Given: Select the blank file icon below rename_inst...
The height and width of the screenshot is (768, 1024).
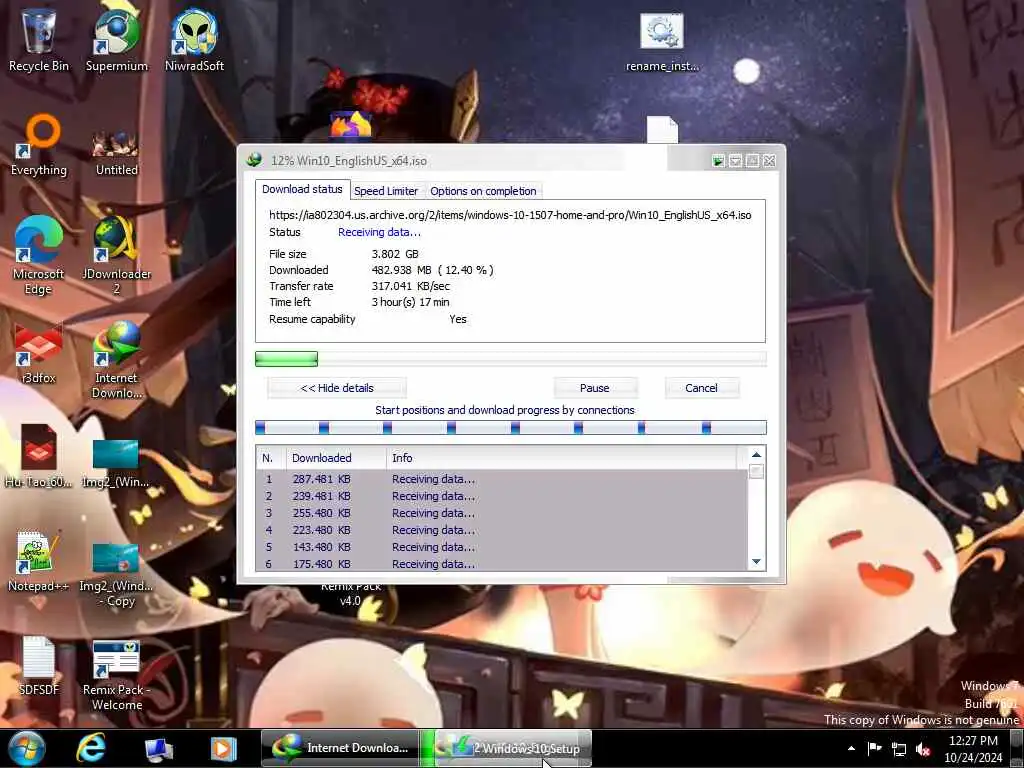Looking at the screenshot, I should point(662,129).
